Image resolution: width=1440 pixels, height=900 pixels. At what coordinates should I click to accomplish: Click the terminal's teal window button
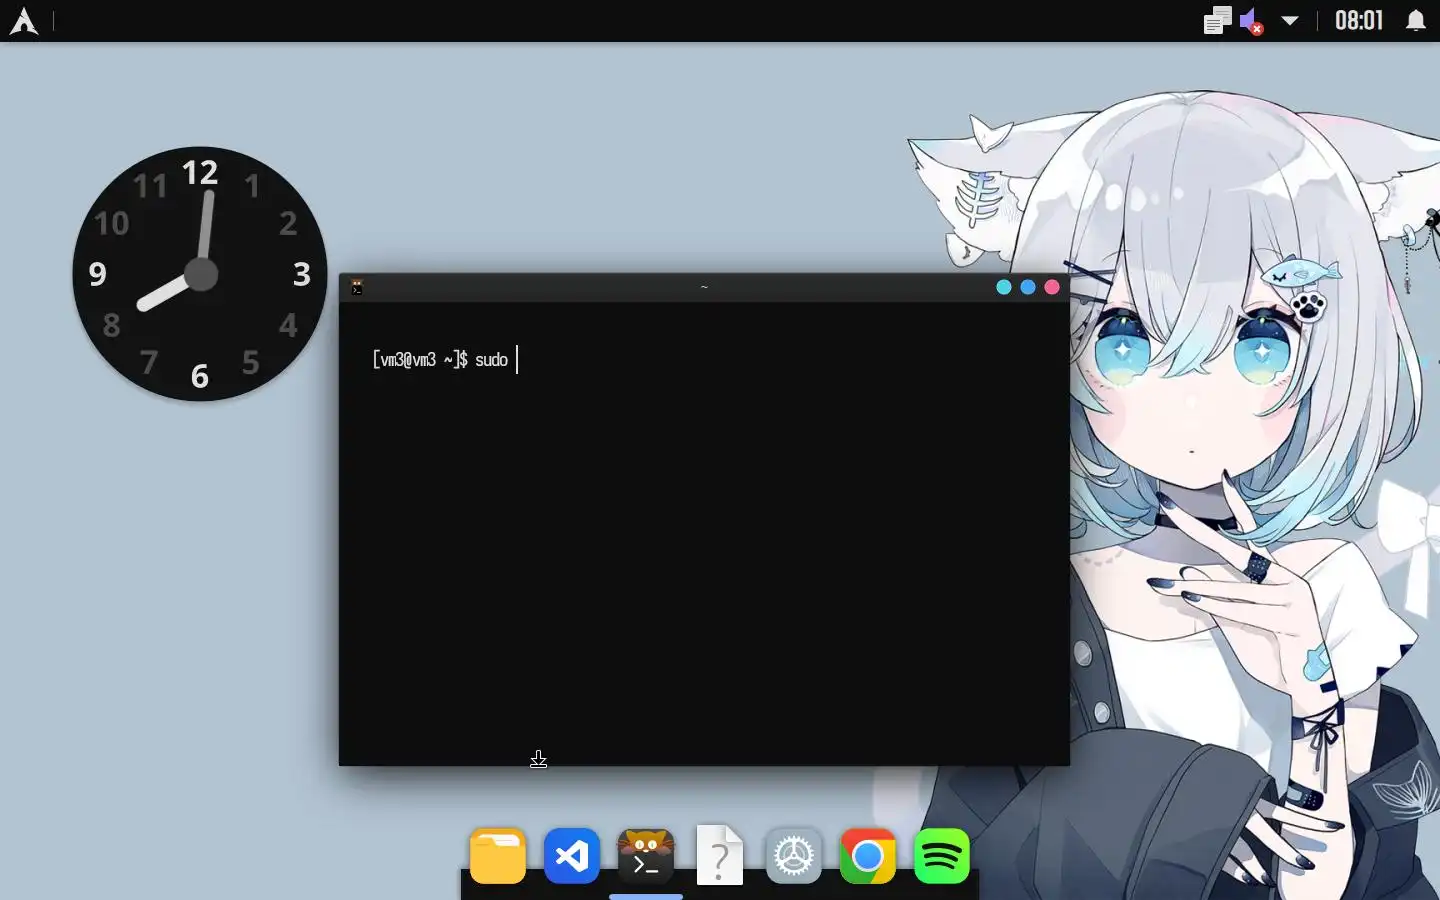click(1004, 287)
